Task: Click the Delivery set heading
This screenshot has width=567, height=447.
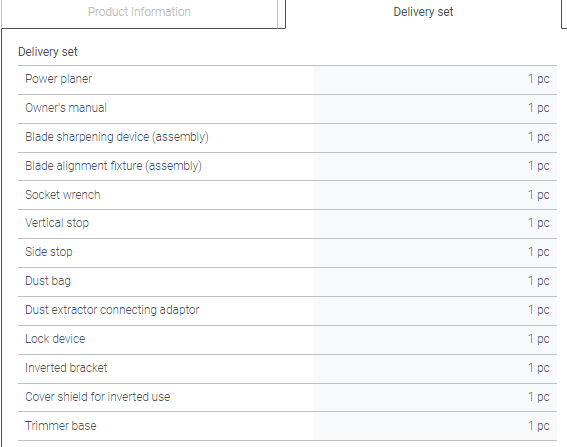Action: [48, 52]
